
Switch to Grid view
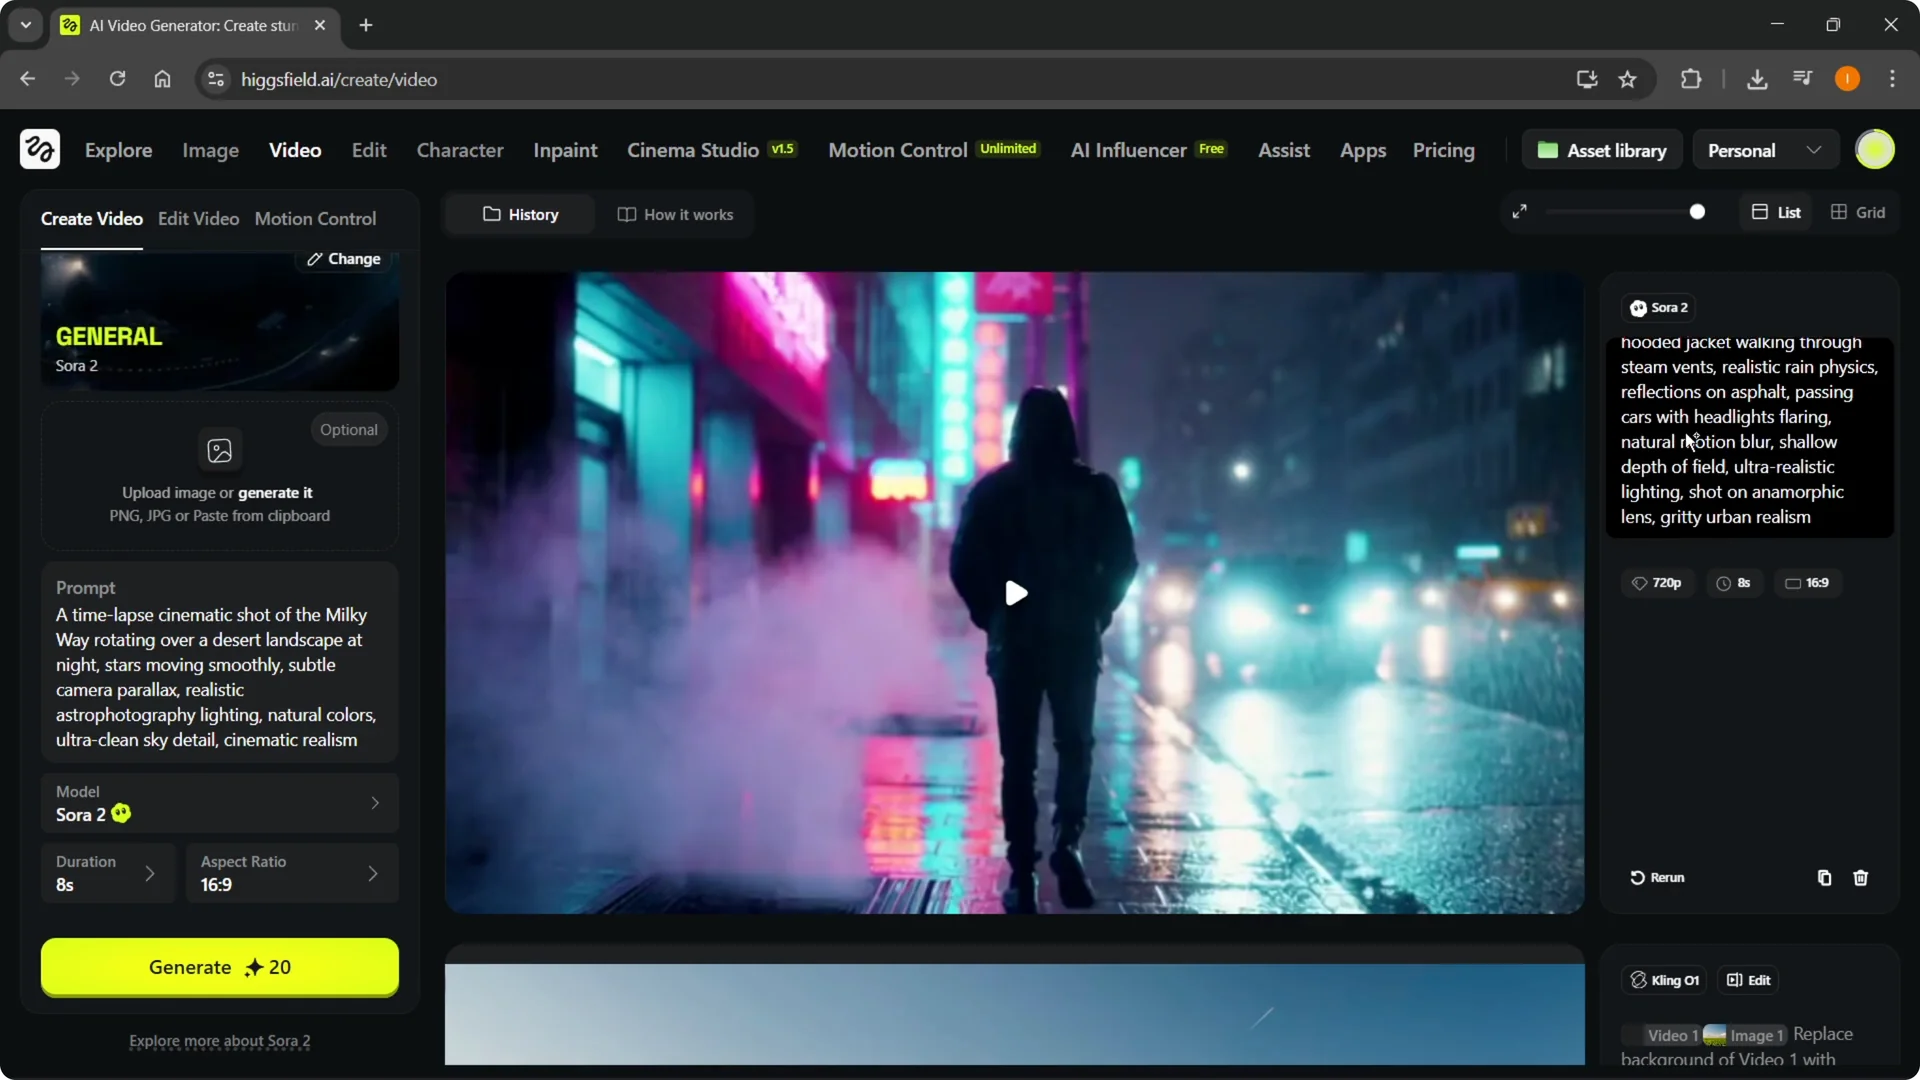(1858, 212)
